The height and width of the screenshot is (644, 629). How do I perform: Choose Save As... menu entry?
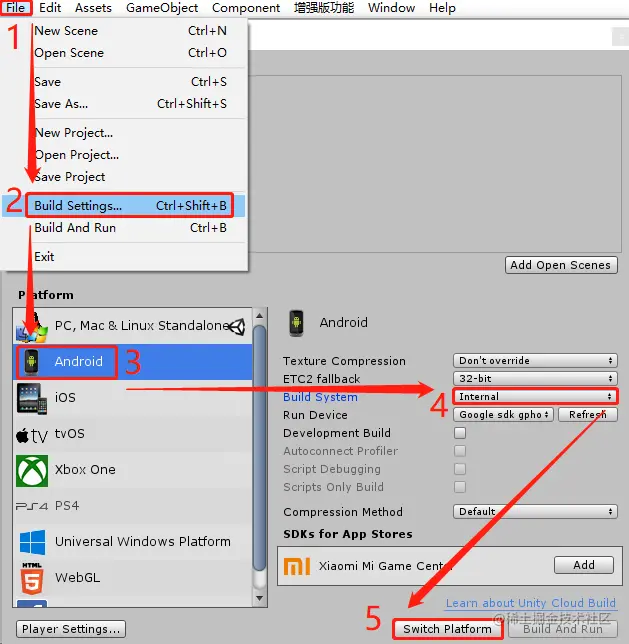pos(124,104)
